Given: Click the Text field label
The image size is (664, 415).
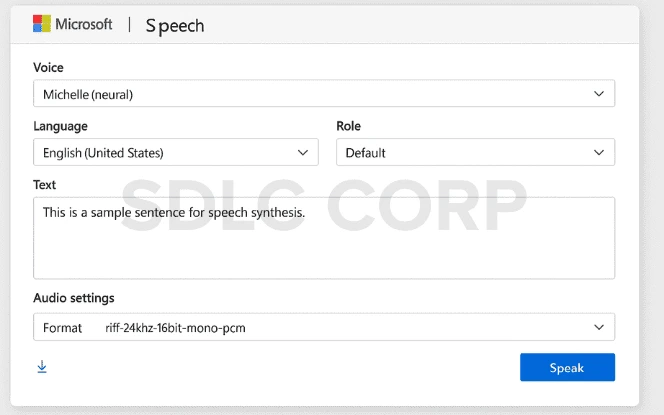Looking at the screenshot, I should (44, 185).
